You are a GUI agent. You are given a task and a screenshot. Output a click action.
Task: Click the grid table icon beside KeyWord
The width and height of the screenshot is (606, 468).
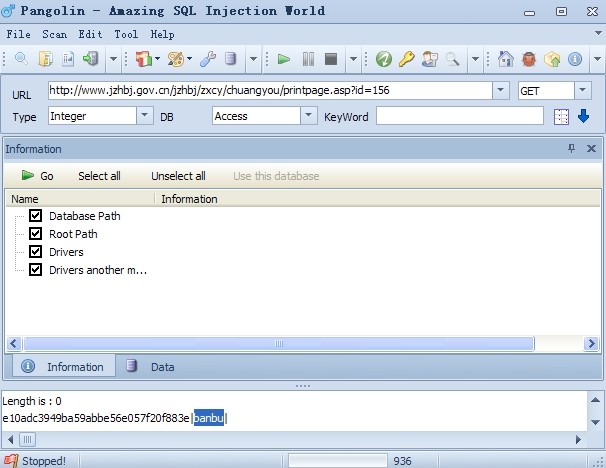(x=561, y=116)
